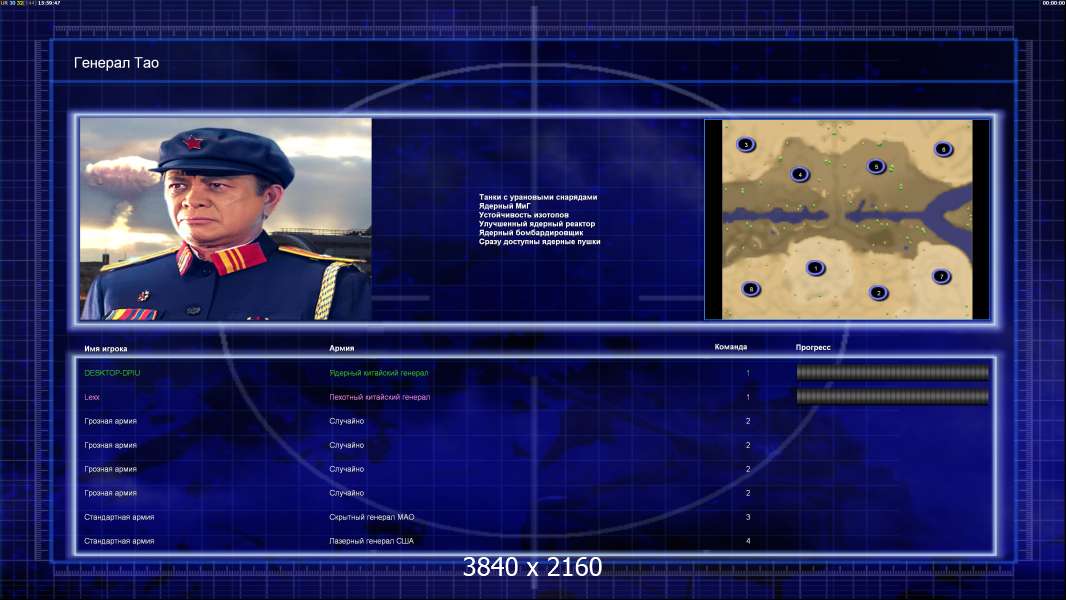Select start position 4 on the map
Viewport: 1066px width, 600px height.
tap(800, 175)
